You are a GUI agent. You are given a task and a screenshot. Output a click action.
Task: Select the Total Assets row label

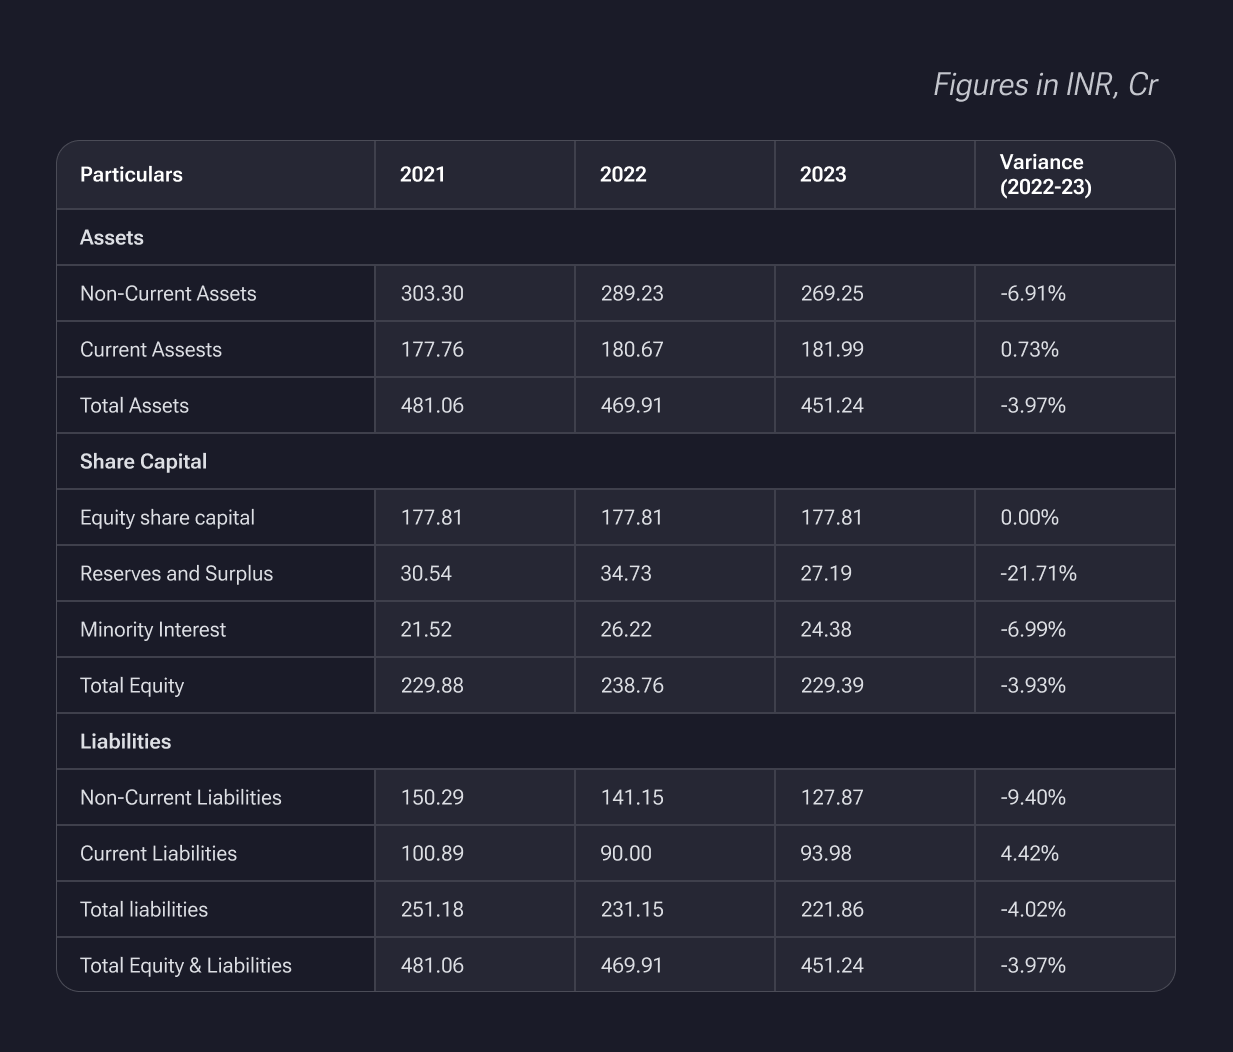click(134, 406)
